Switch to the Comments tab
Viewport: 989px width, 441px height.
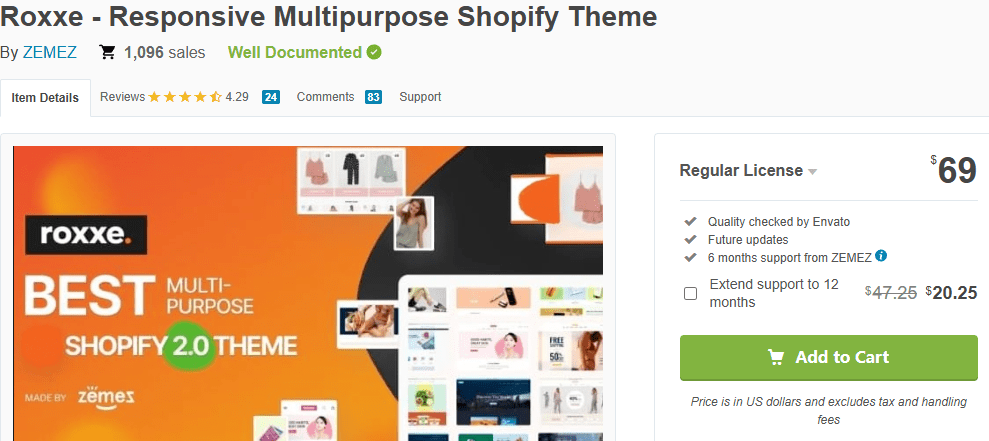pyautogui.click(x=325, y=97)
